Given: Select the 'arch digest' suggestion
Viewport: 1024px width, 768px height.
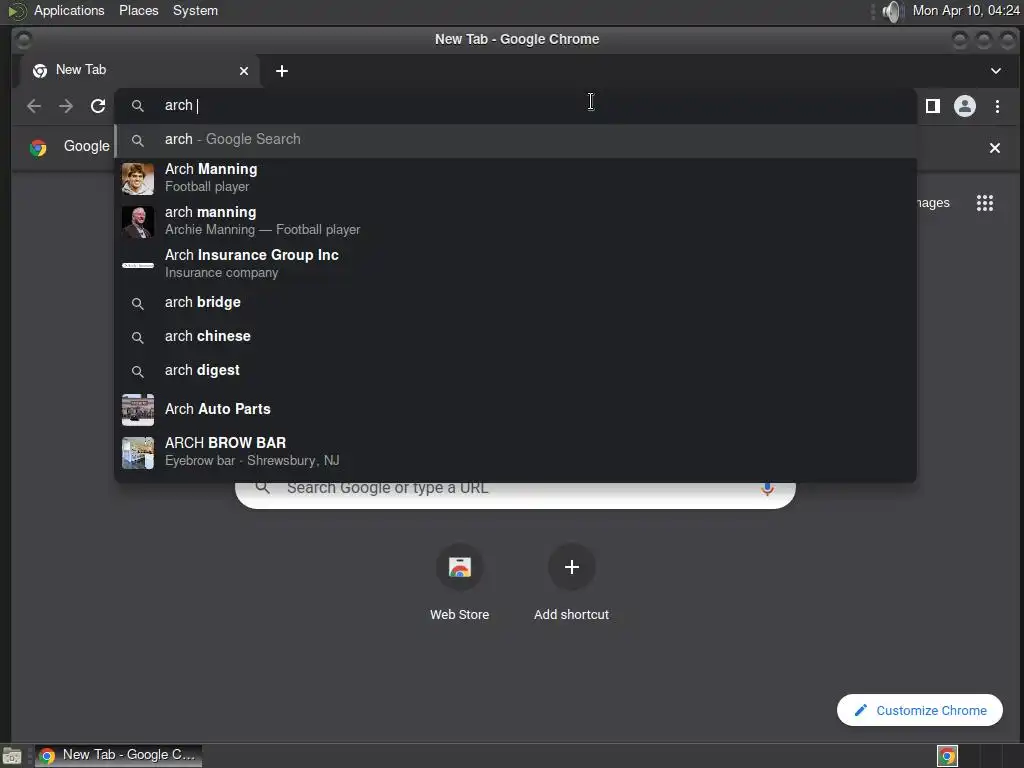Looking at the screenshot, I should pos(515,370).
